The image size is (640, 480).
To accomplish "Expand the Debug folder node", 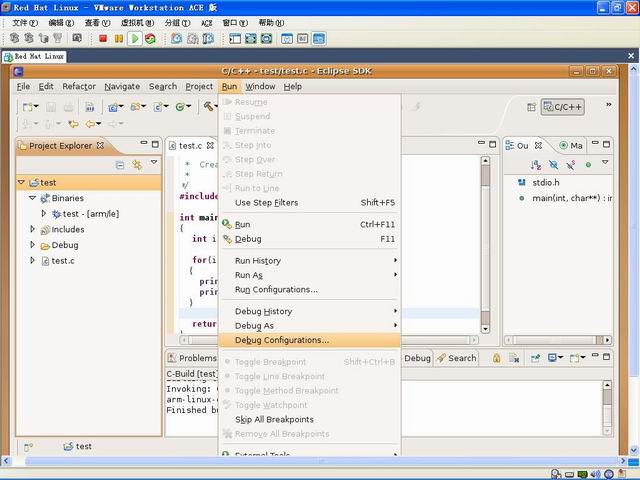I will [32, 244].
